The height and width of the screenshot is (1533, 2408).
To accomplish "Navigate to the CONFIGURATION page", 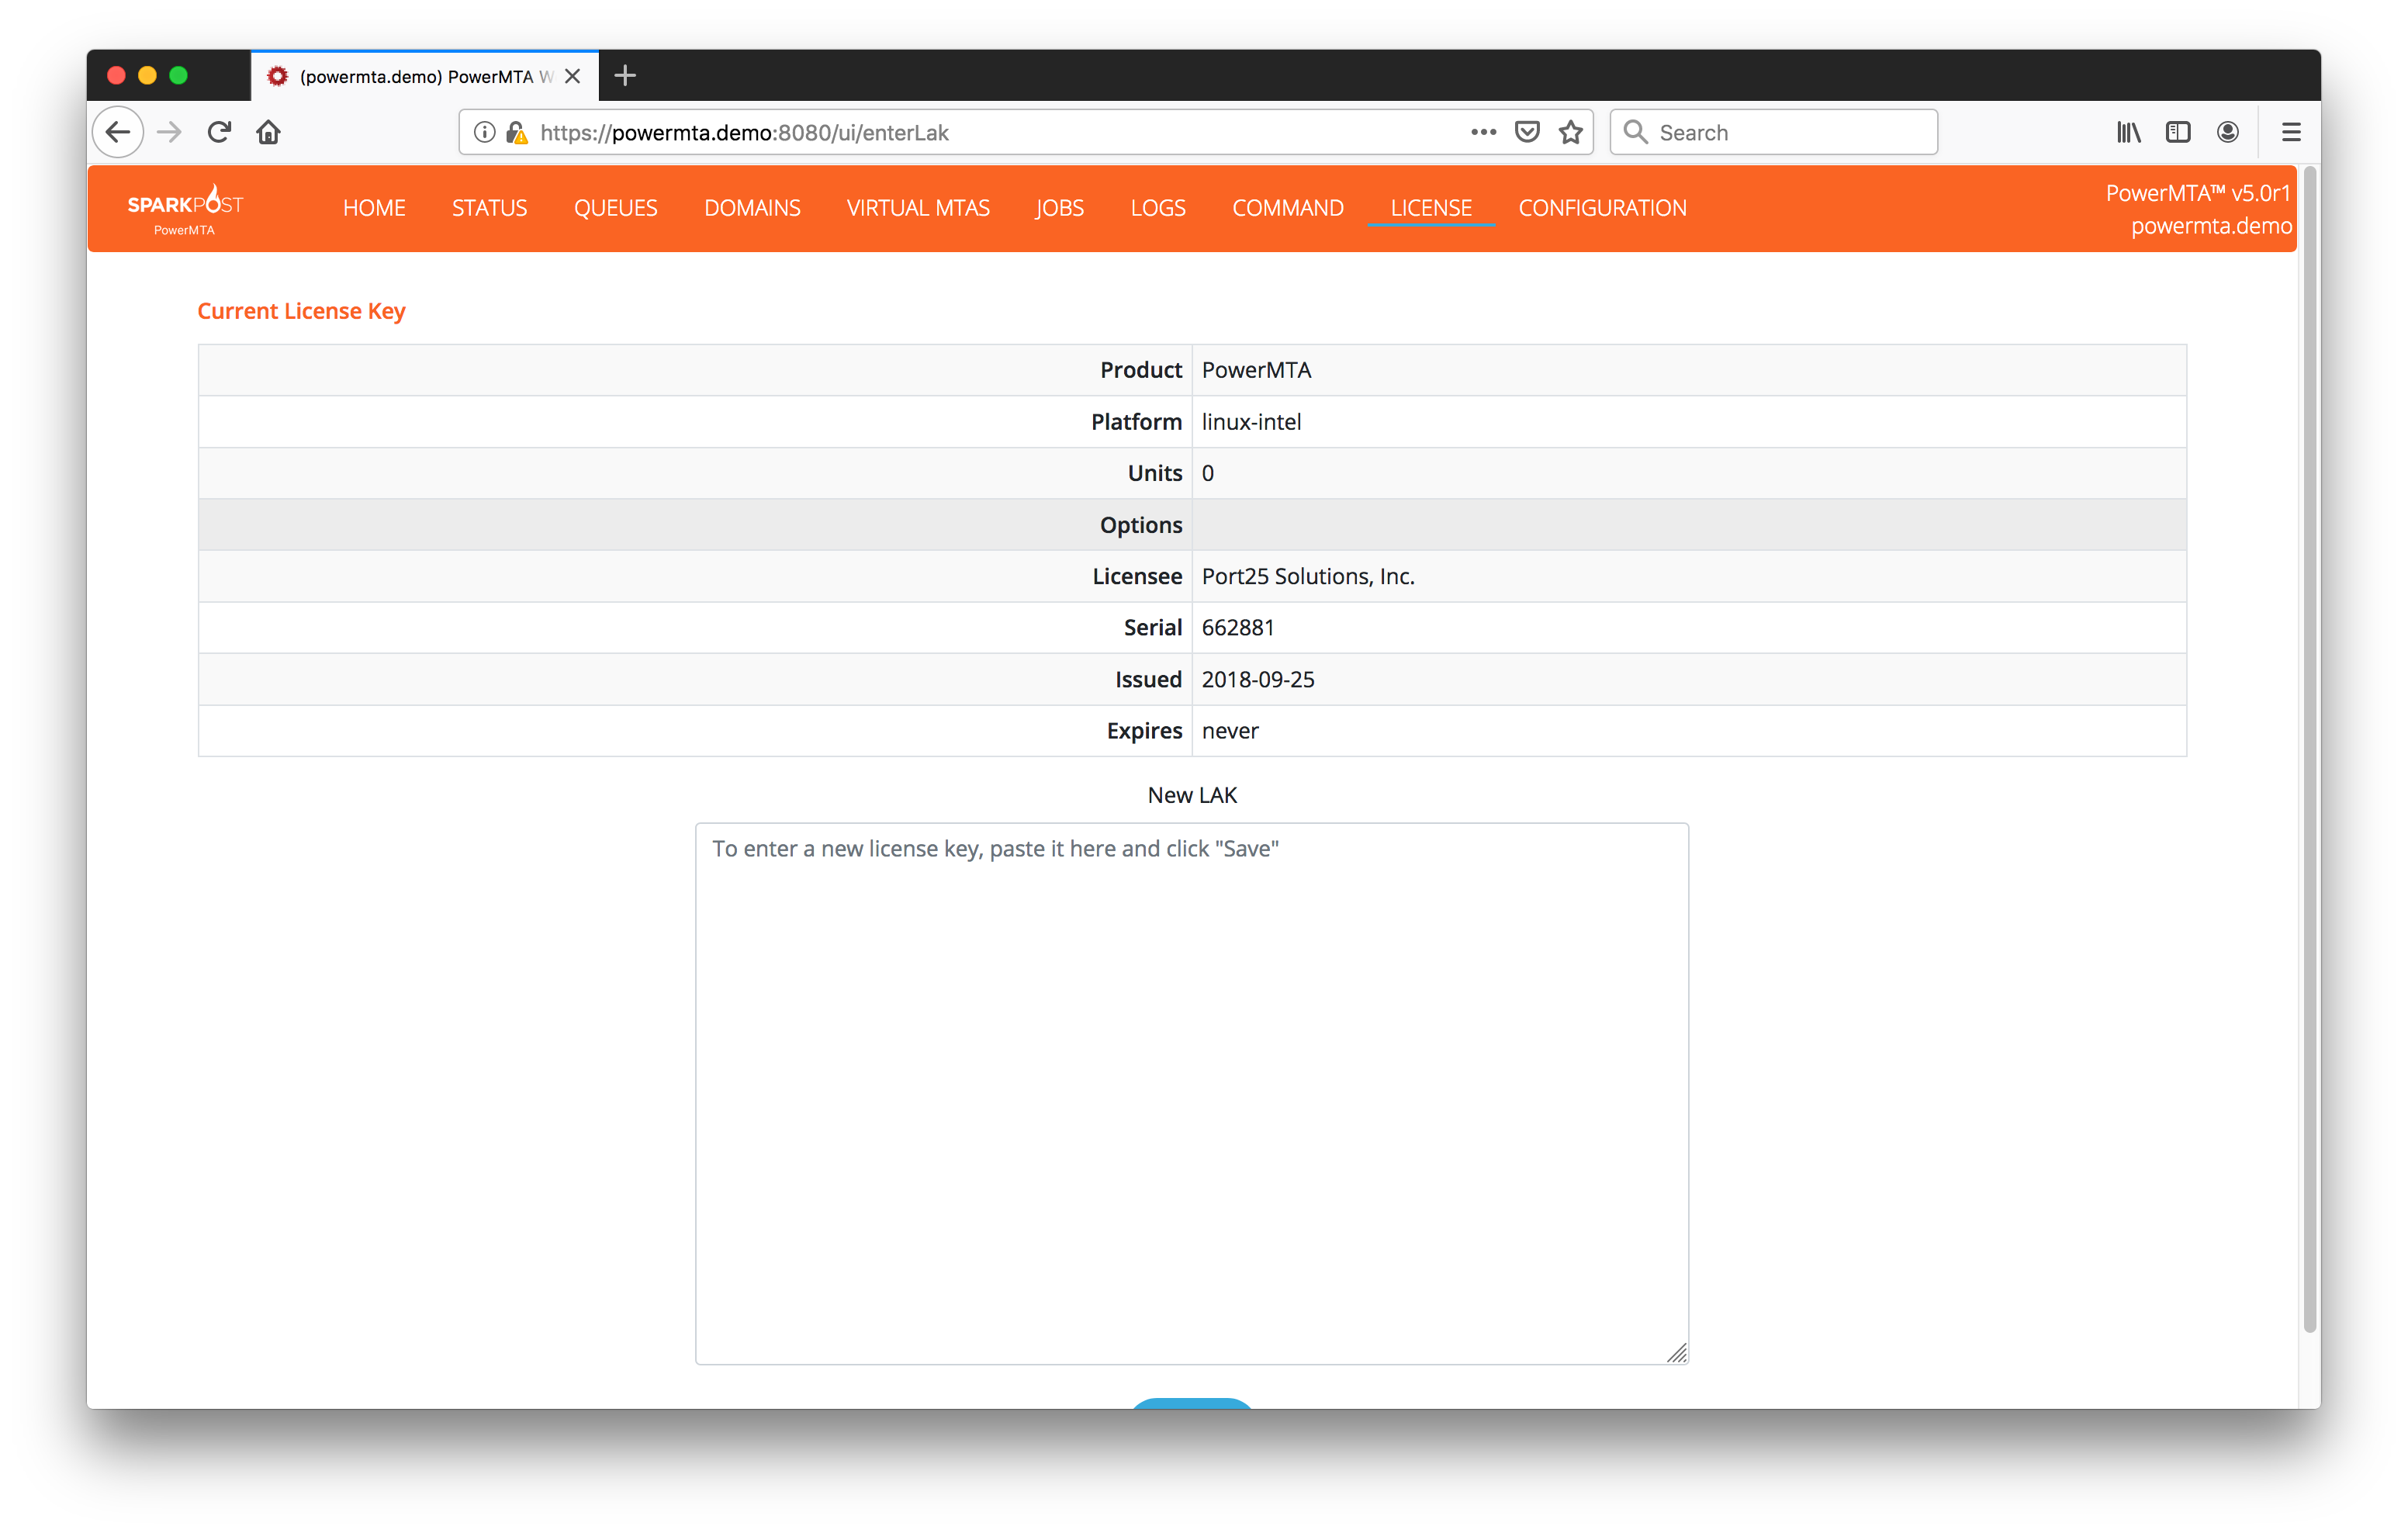I will tap(1602, 208).
